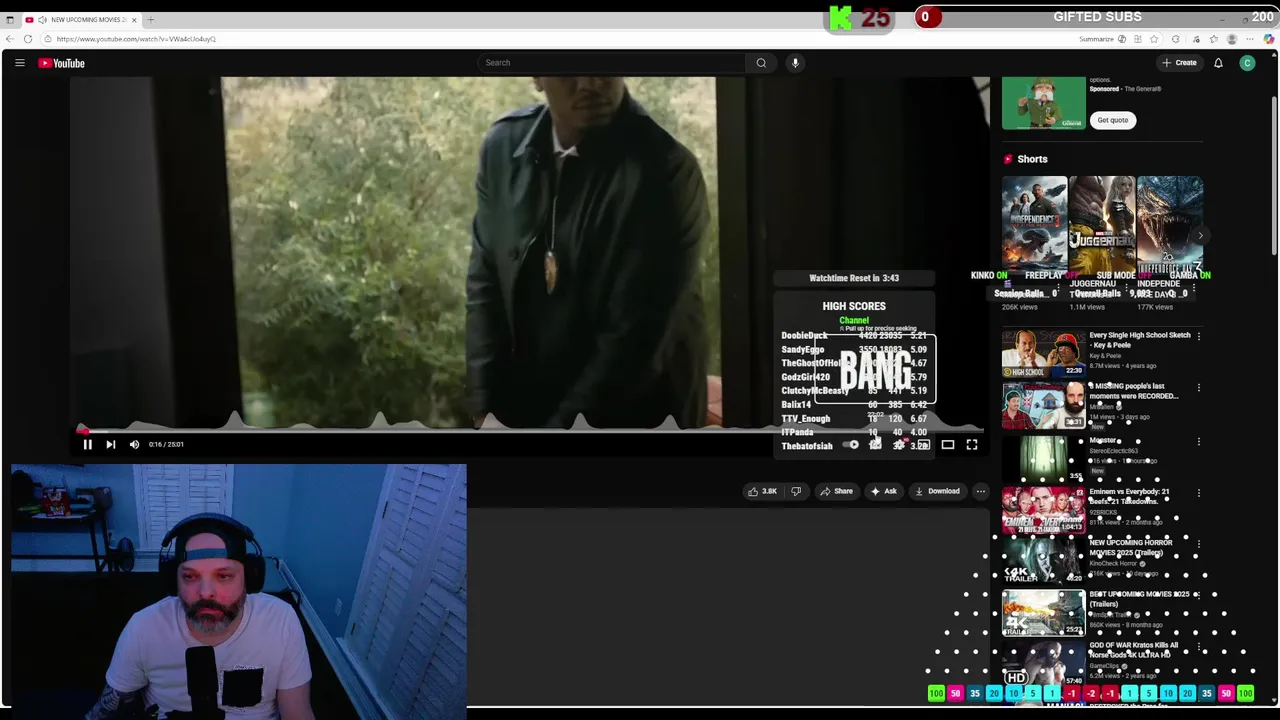Toggle theater mode on the player
The image size is (1280, 720).
947,445
